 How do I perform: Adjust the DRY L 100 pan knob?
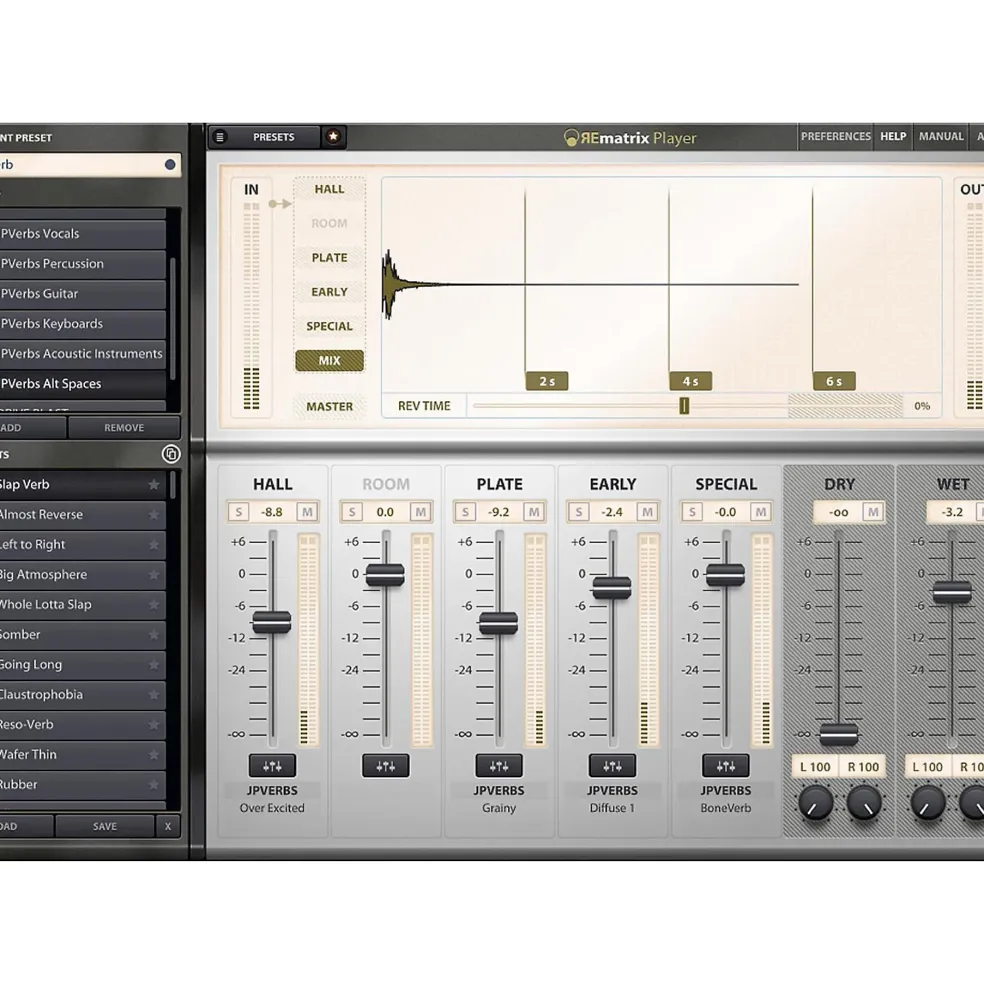(816, 803)
